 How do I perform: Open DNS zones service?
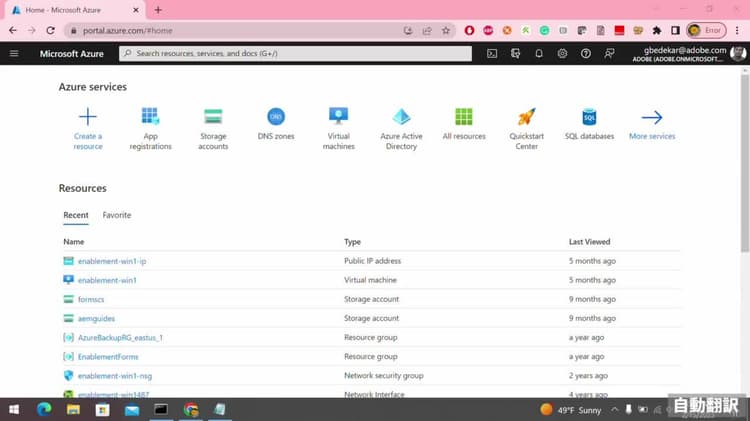[276, 124]
